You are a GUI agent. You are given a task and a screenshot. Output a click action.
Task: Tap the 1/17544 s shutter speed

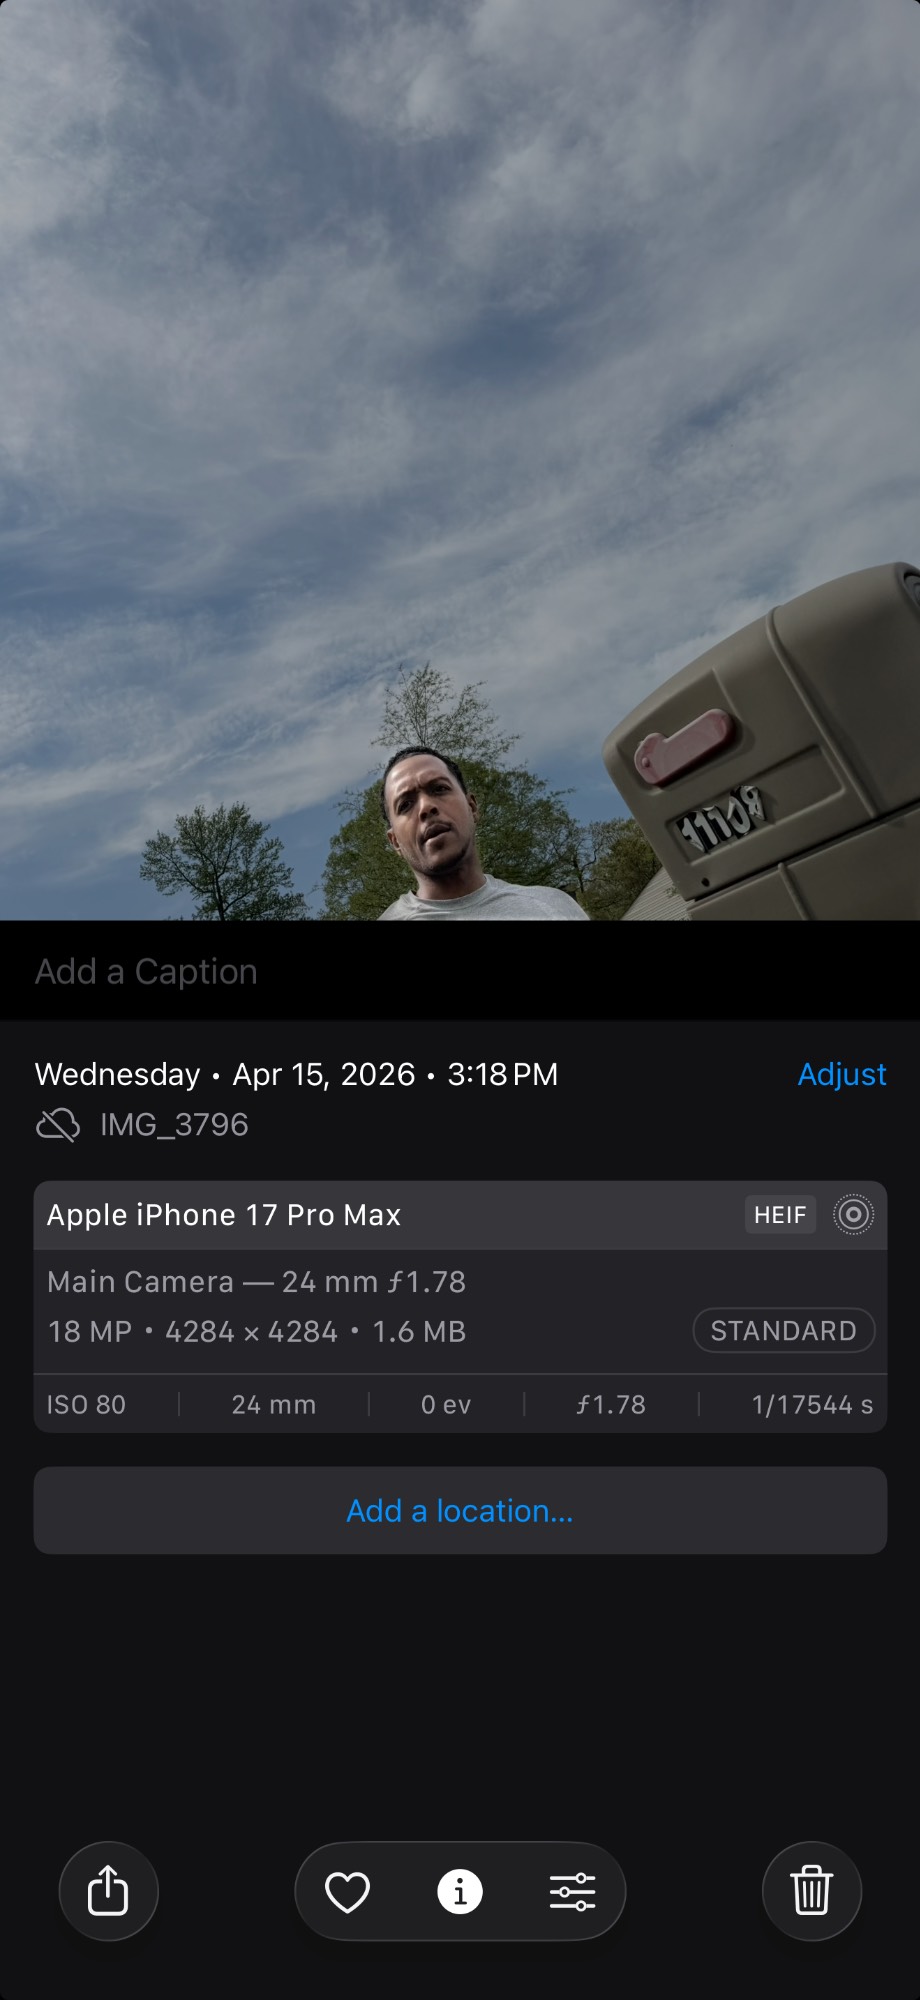(x=812, y=1405)
